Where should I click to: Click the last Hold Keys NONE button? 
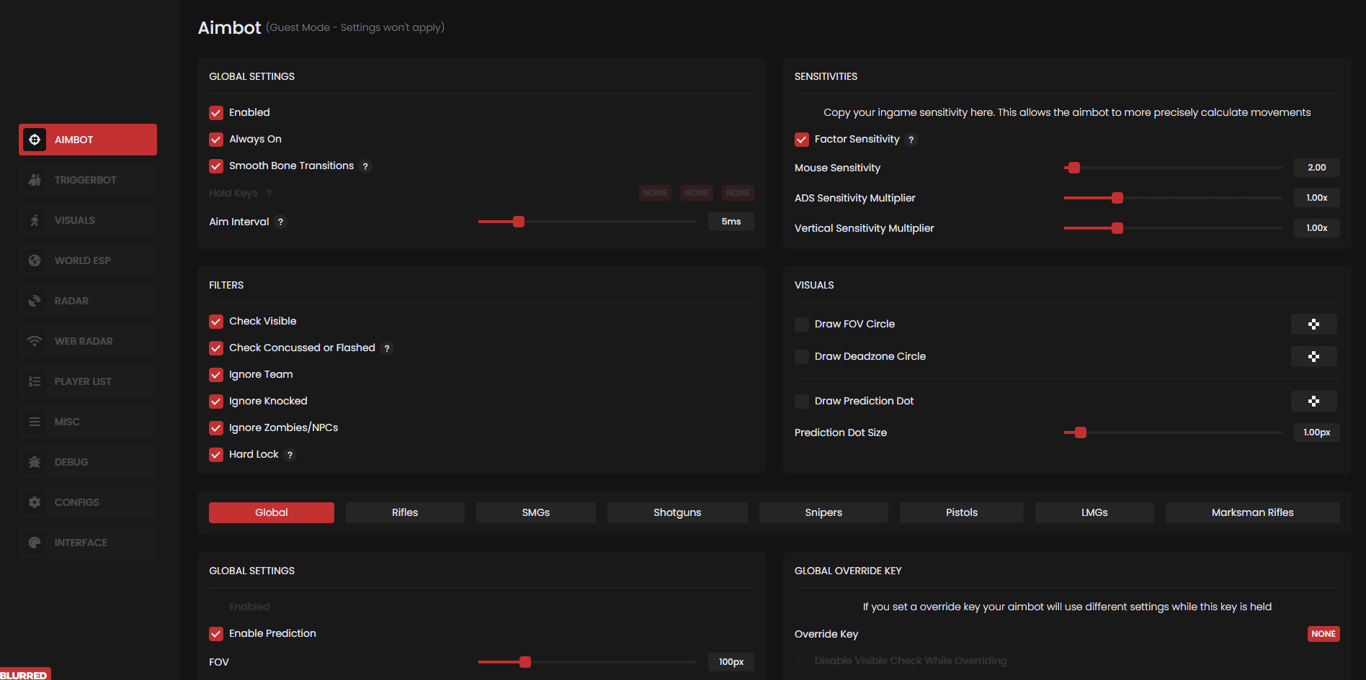[738, 193]
